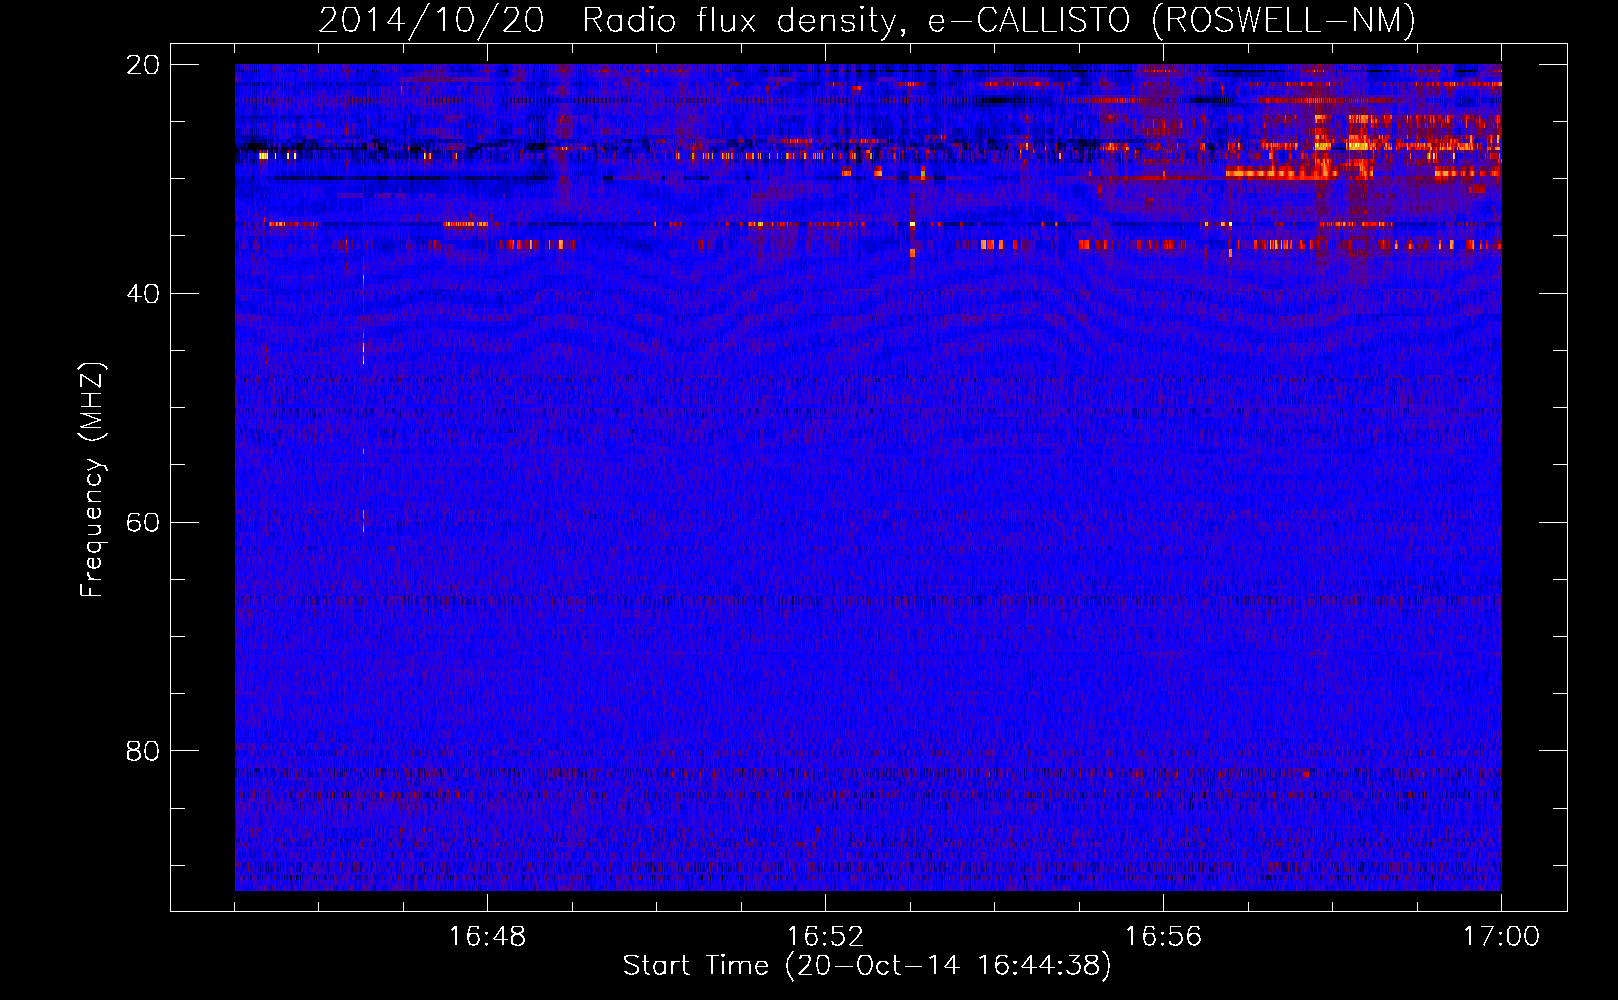Click the 40 frequency tick label

coord(143,294)
